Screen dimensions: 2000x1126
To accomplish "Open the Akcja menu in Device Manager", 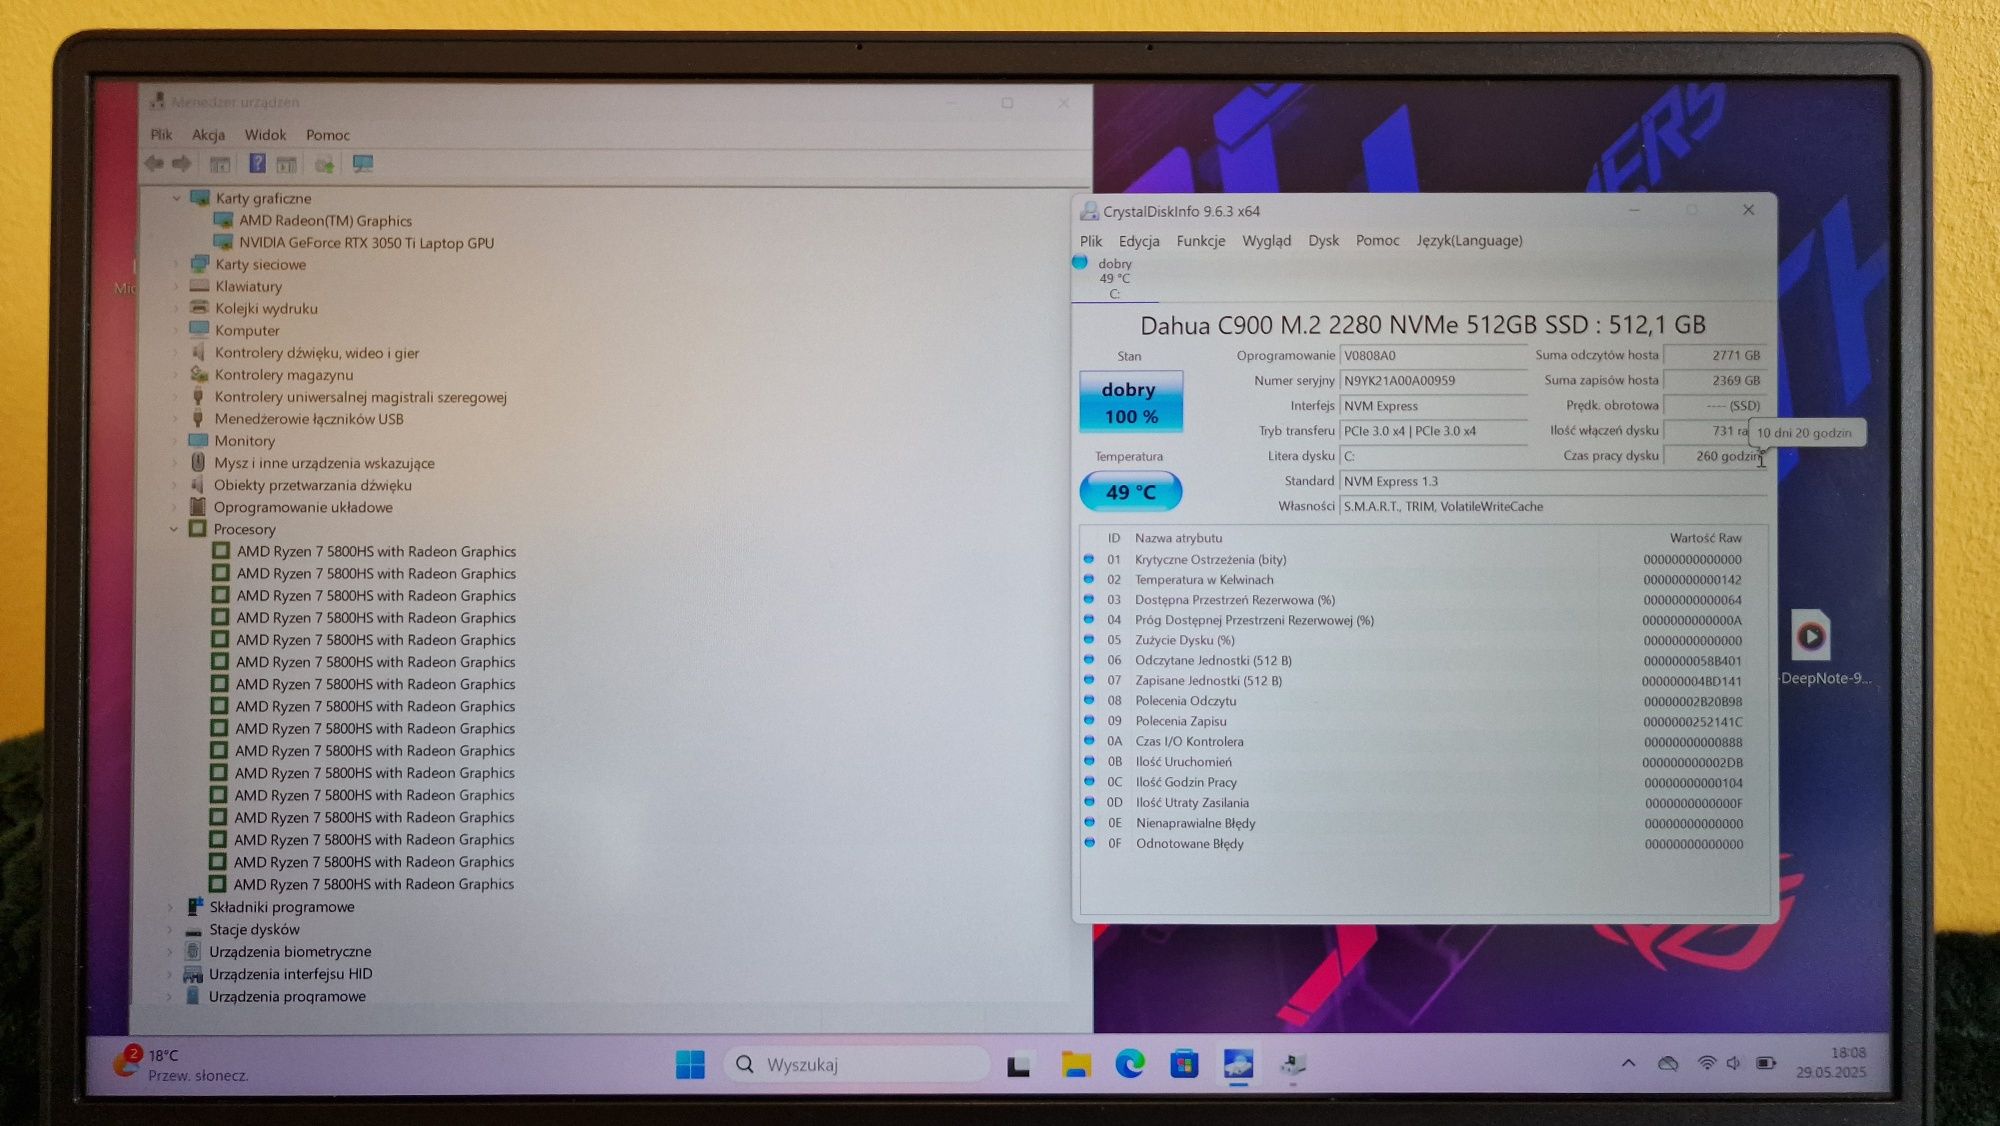I will [208, 135].
